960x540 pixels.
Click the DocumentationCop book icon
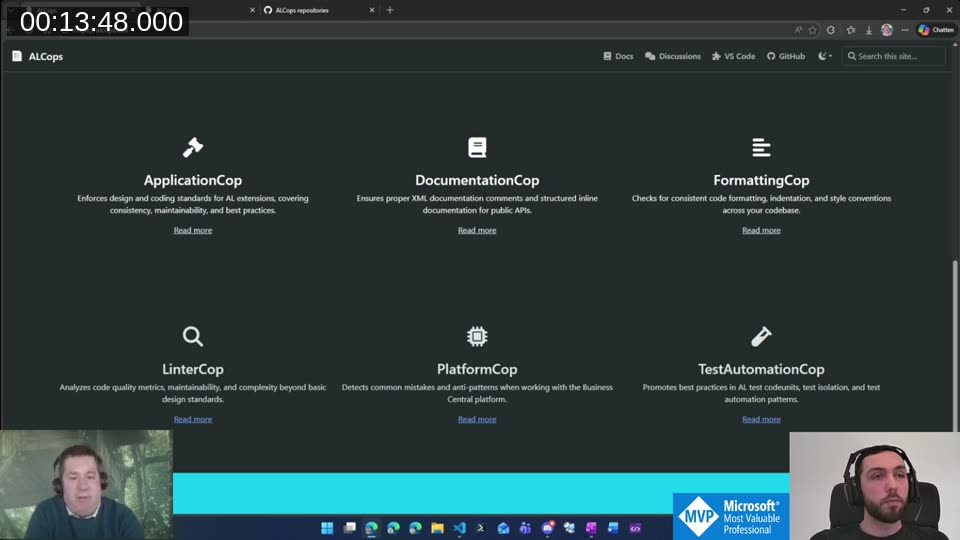(477, 148)
